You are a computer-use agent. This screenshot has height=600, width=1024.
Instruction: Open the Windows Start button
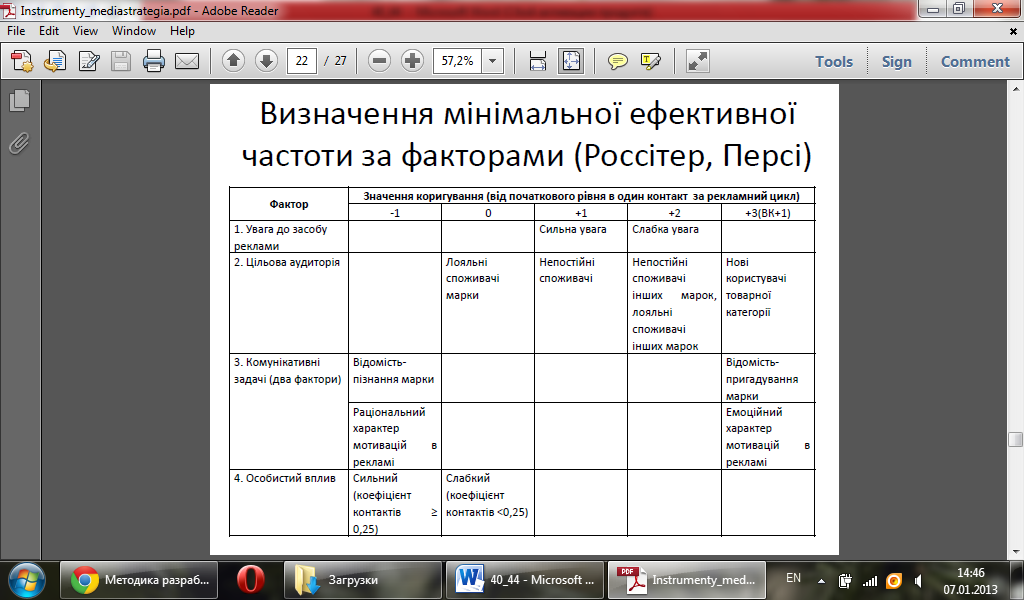point(27,579)
